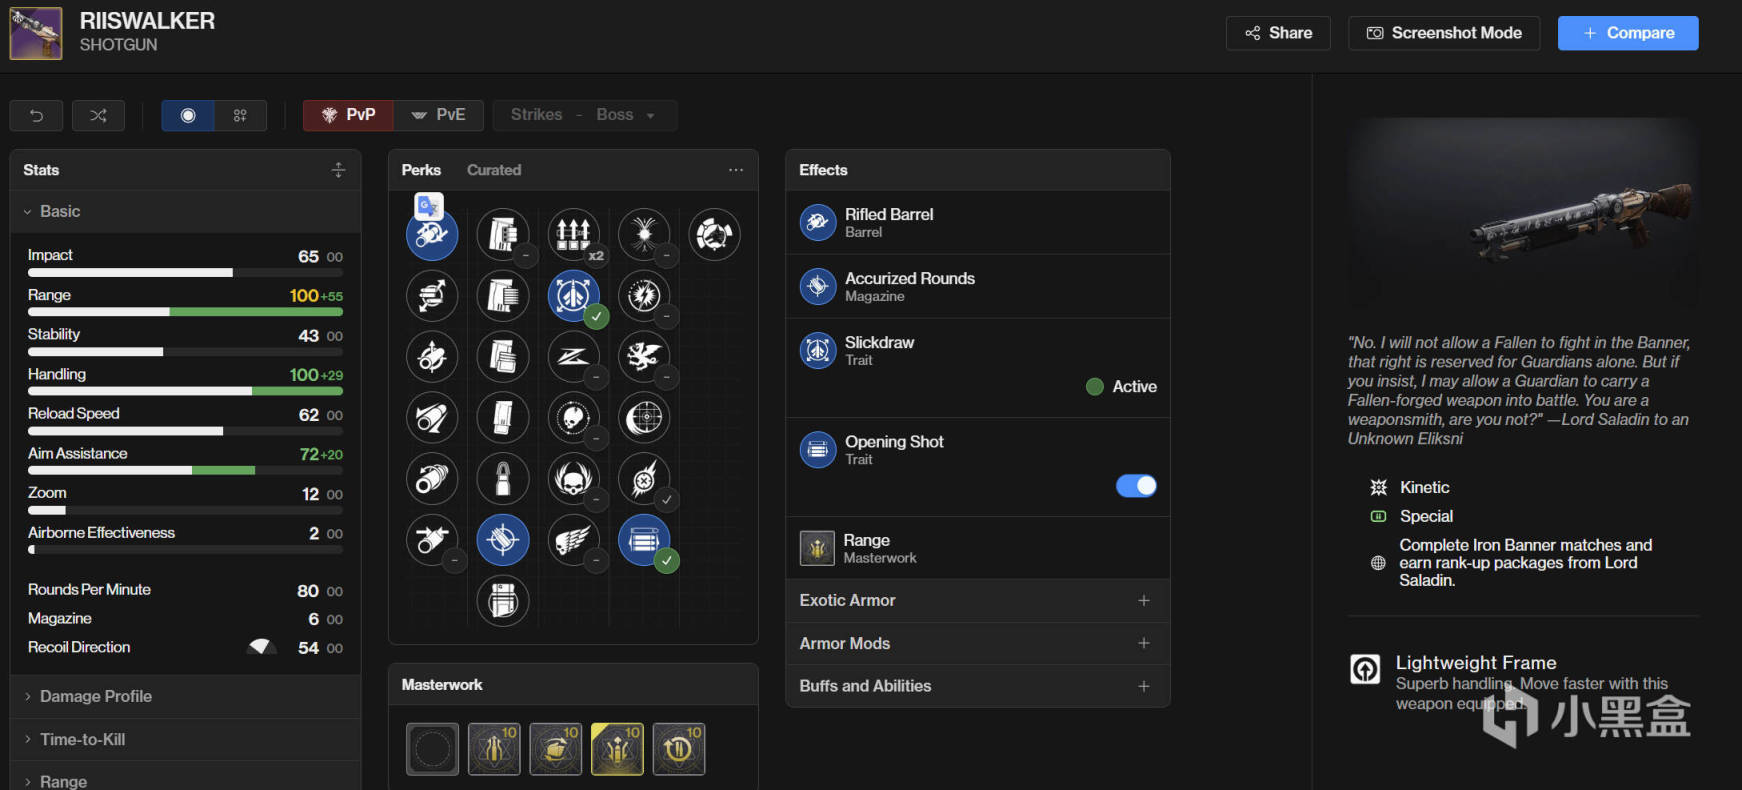Open the Strikes - Boss dropdown
The image size is (1742, 790).
[x=585, y=115]
